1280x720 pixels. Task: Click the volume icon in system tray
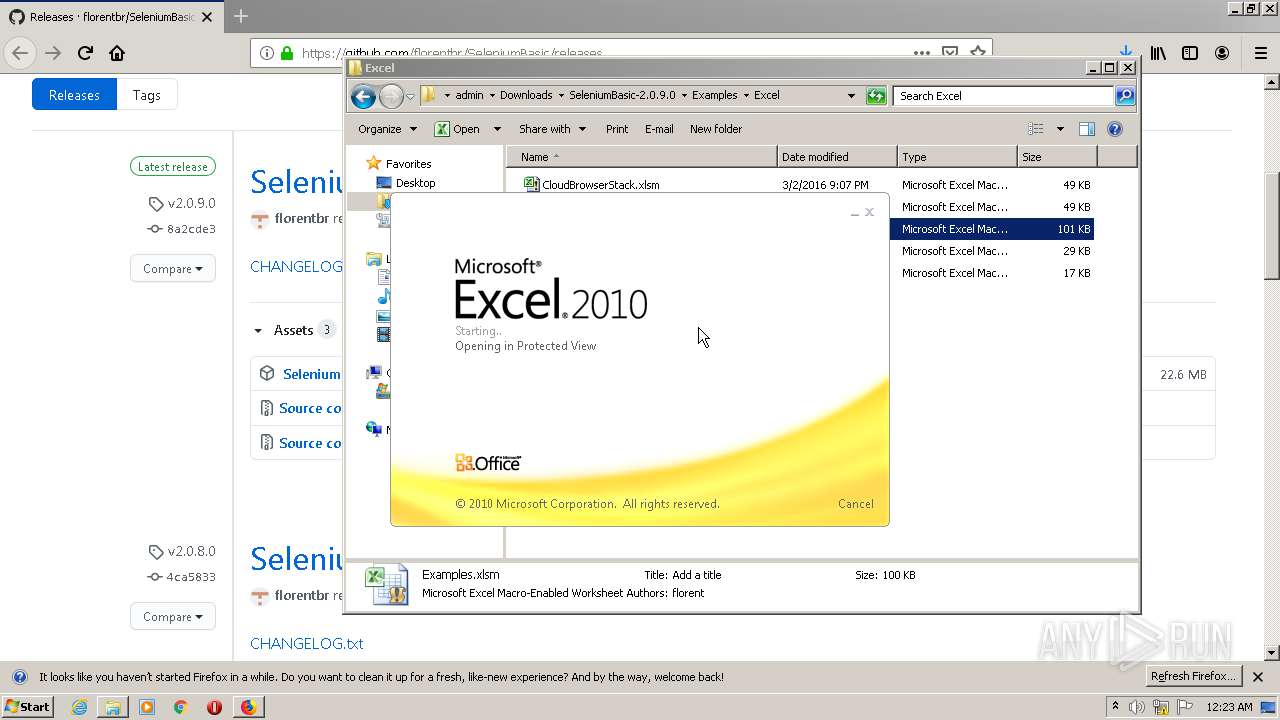[1137, 707]
